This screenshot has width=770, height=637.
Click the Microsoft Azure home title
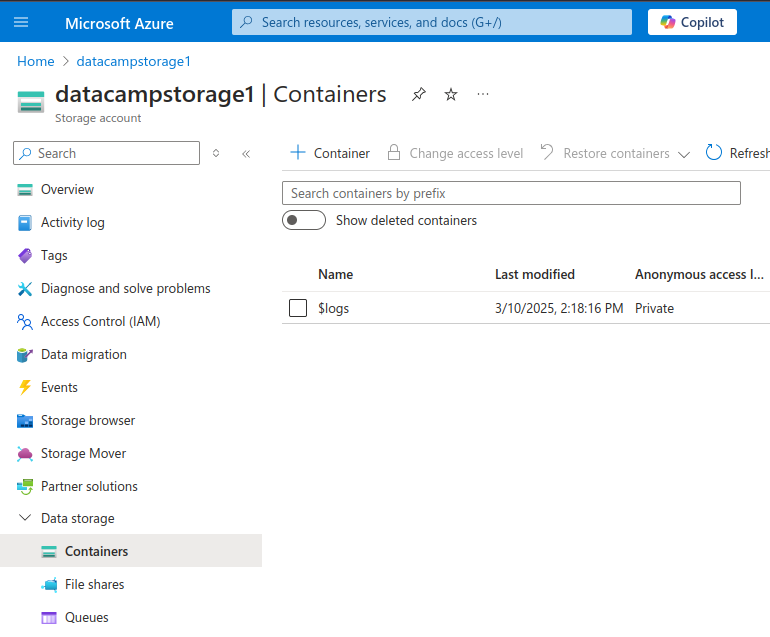(119, 23)
